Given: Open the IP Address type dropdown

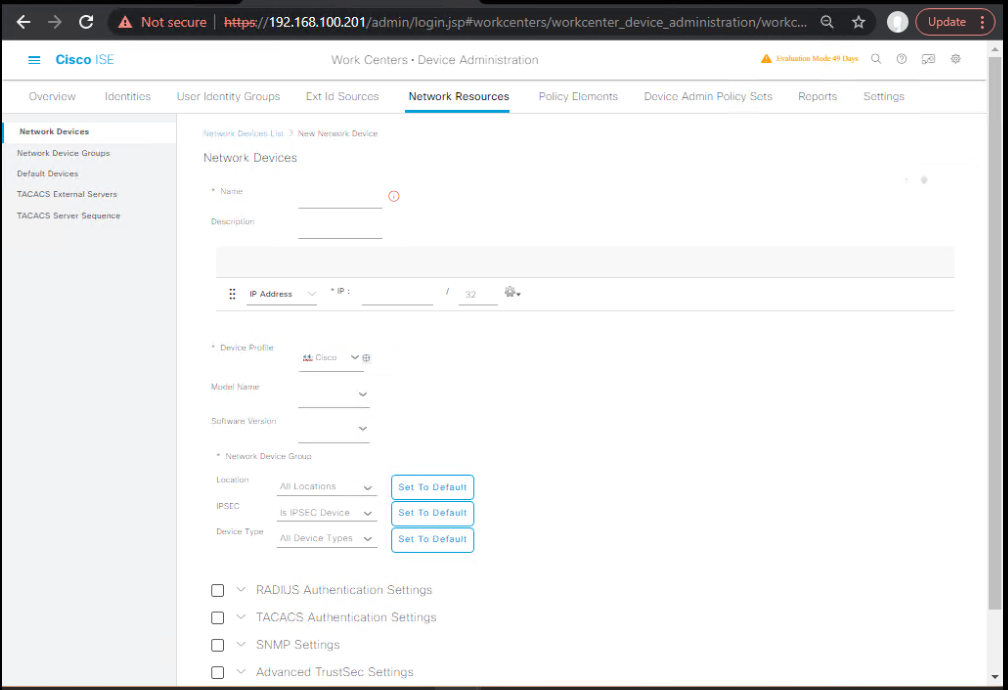Looking at the screenshot, I should coord(282,294).
